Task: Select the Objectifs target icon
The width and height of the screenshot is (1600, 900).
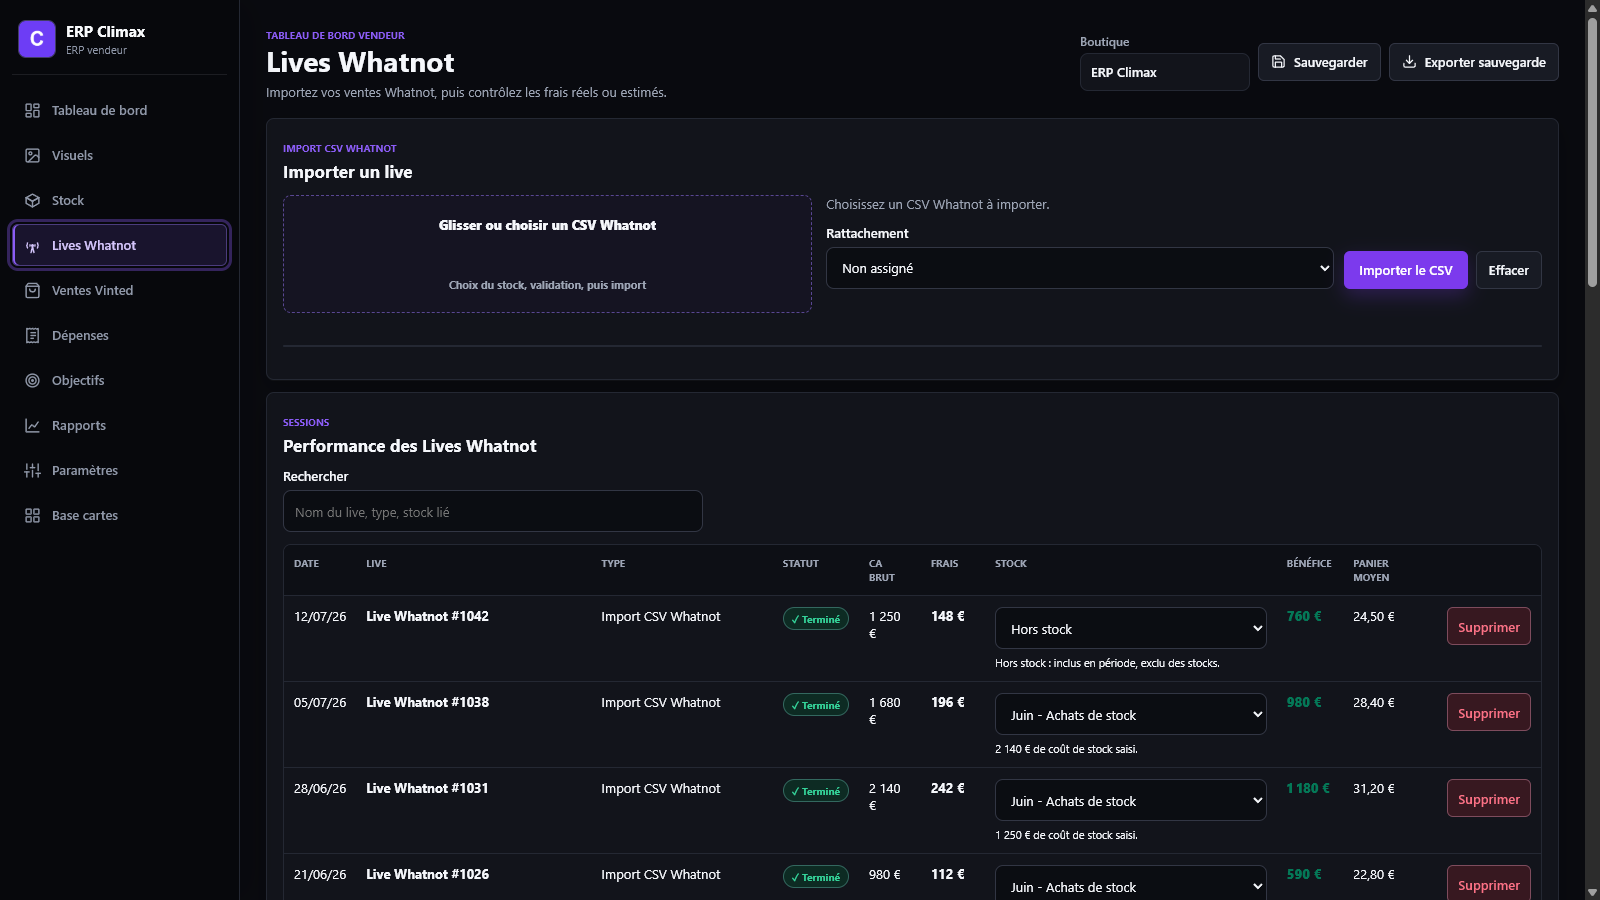Action: [x=32, y=380]
